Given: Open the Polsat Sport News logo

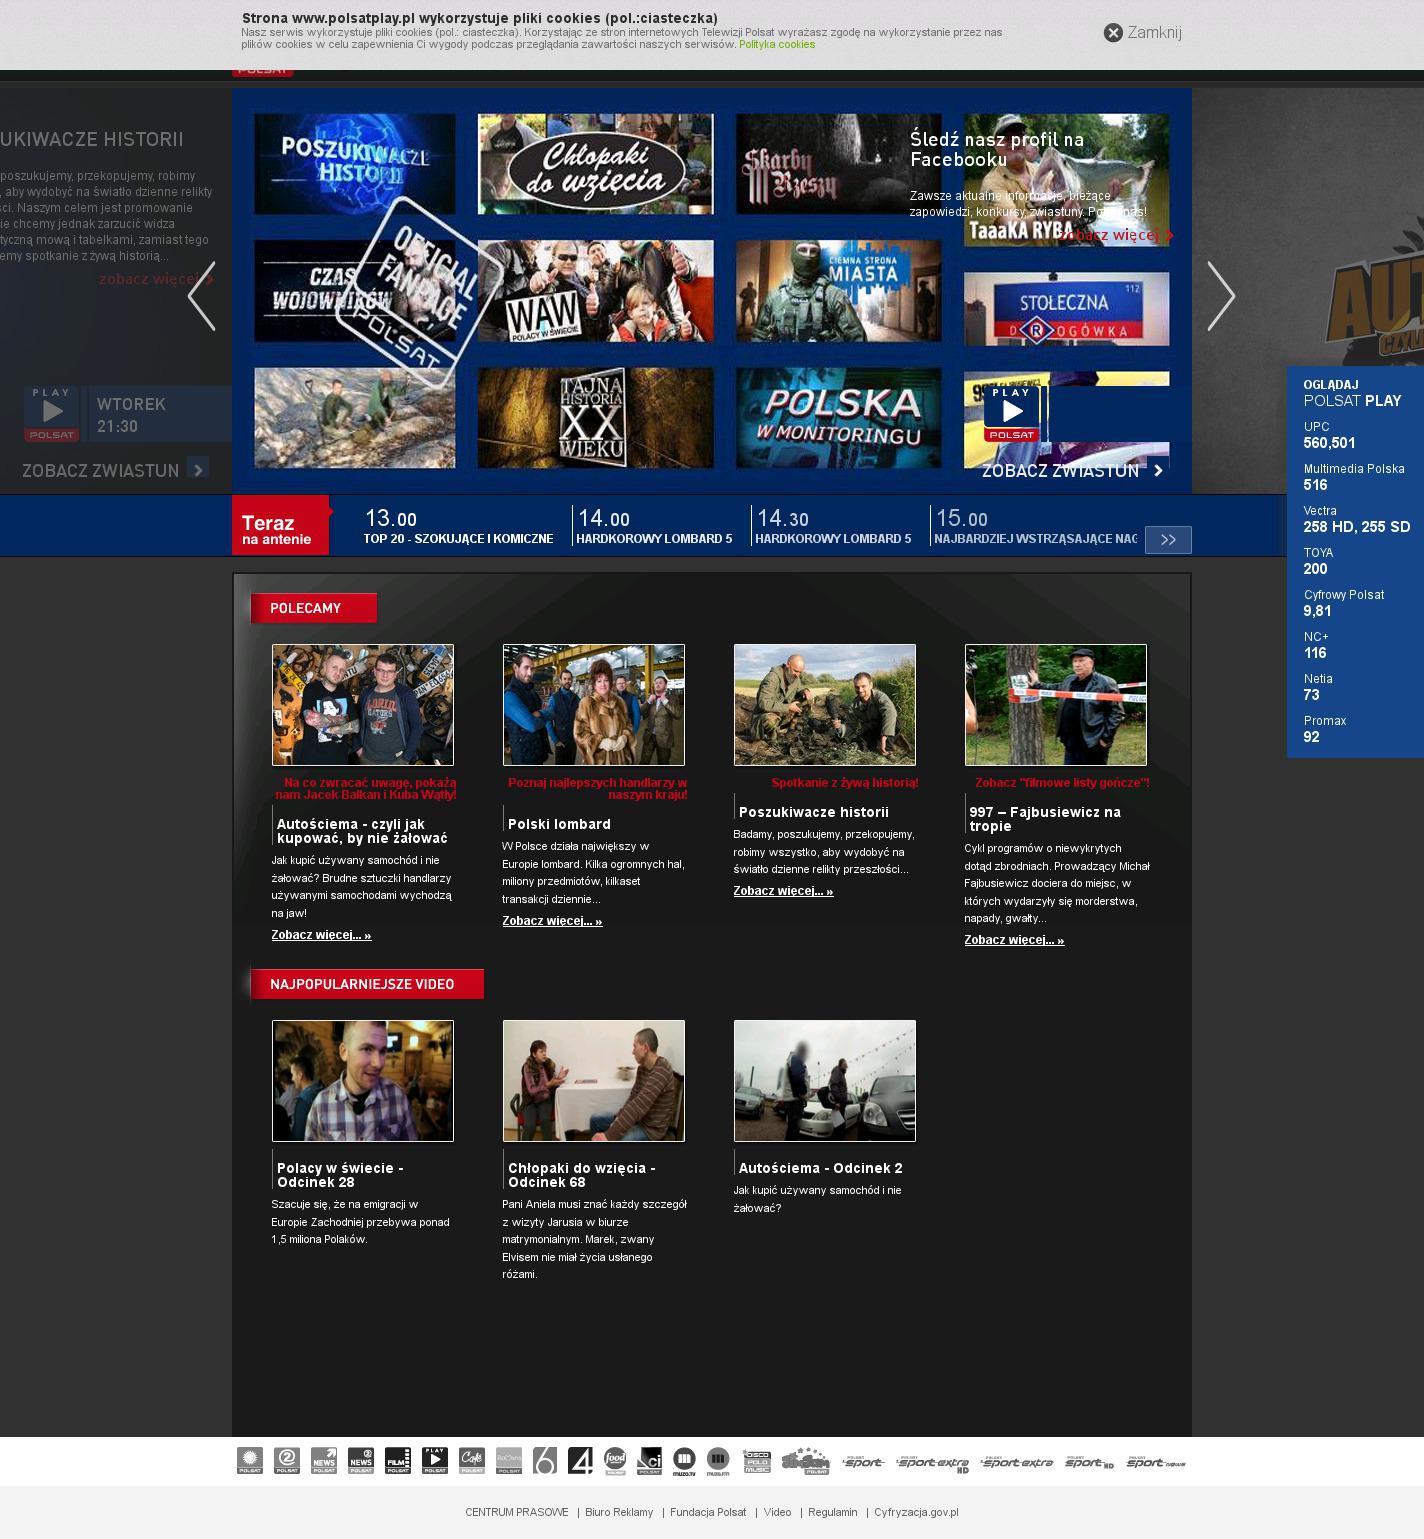Looking at the screenshot, I should pos(1155,1462).
